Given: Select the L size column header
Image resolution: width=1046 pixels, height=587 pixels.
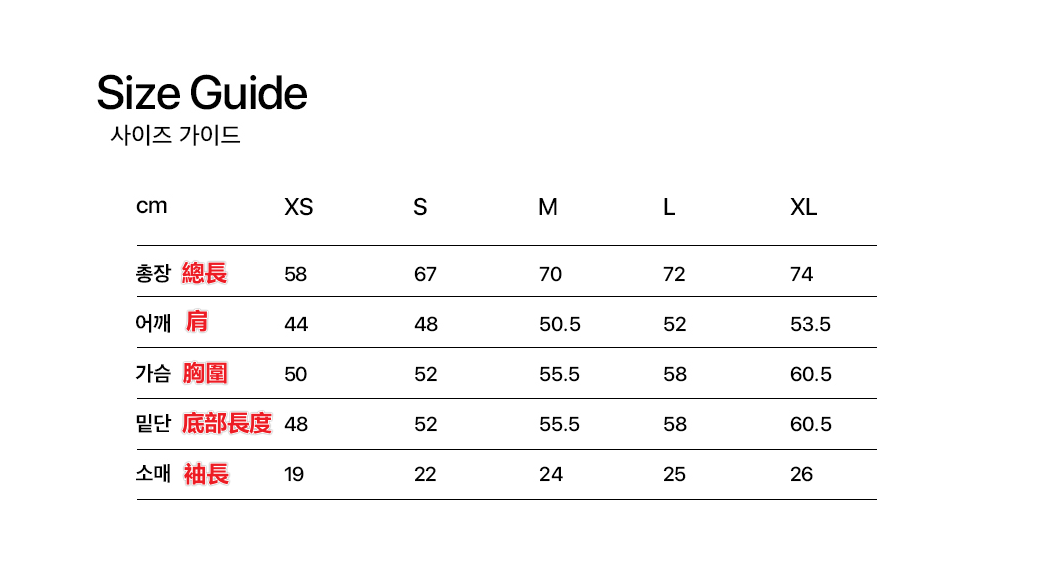Looking at the screenshot, I should click(669, 207).
